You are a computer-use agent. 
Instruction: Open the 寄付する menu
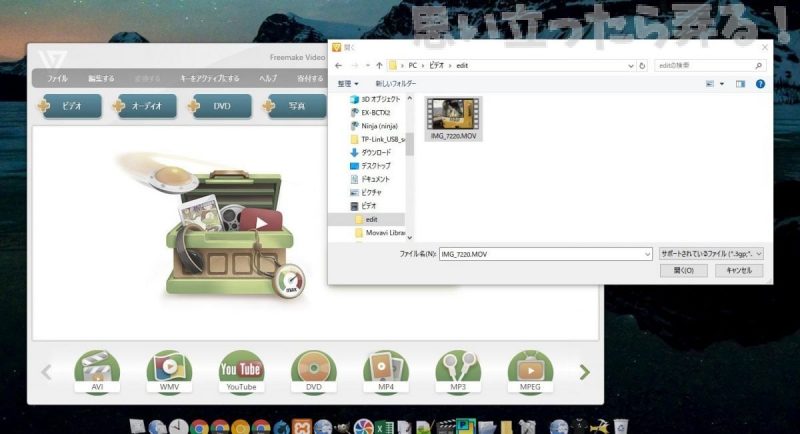[310, 79]
